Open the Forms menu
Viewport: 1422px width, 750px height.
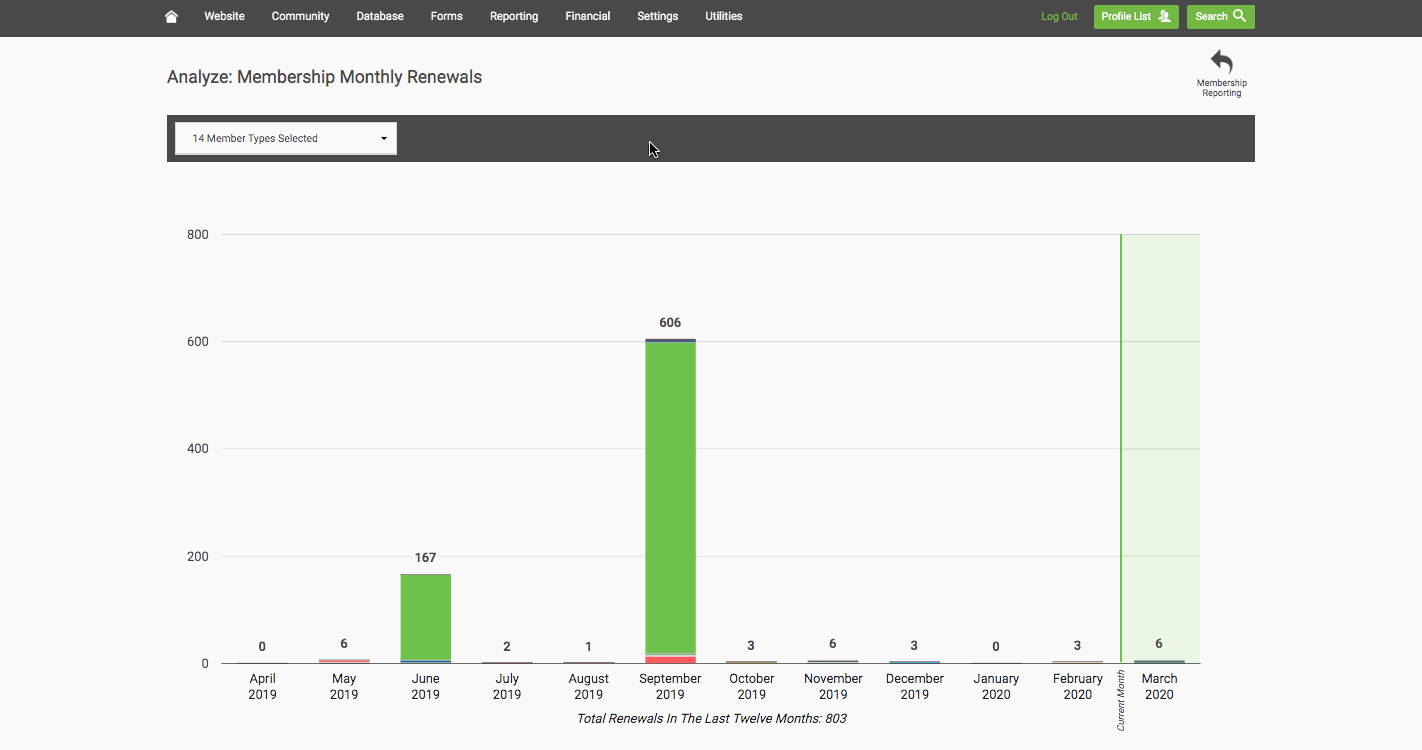tap(446, 17)
